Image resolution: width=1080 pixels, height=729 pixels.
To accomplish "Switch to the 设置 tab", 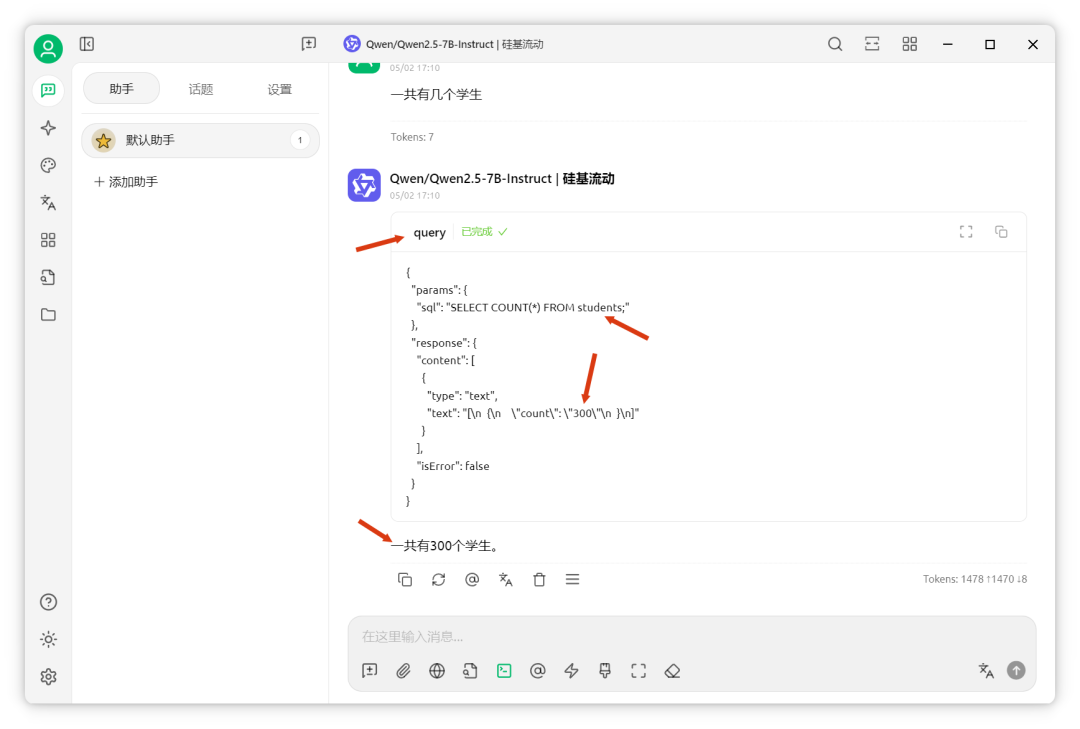I will (280, 89).
